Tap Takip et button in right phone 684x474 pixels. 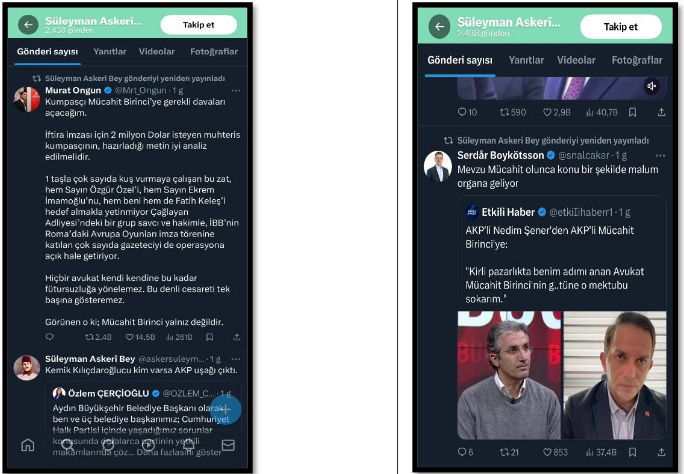coord(621,27)
